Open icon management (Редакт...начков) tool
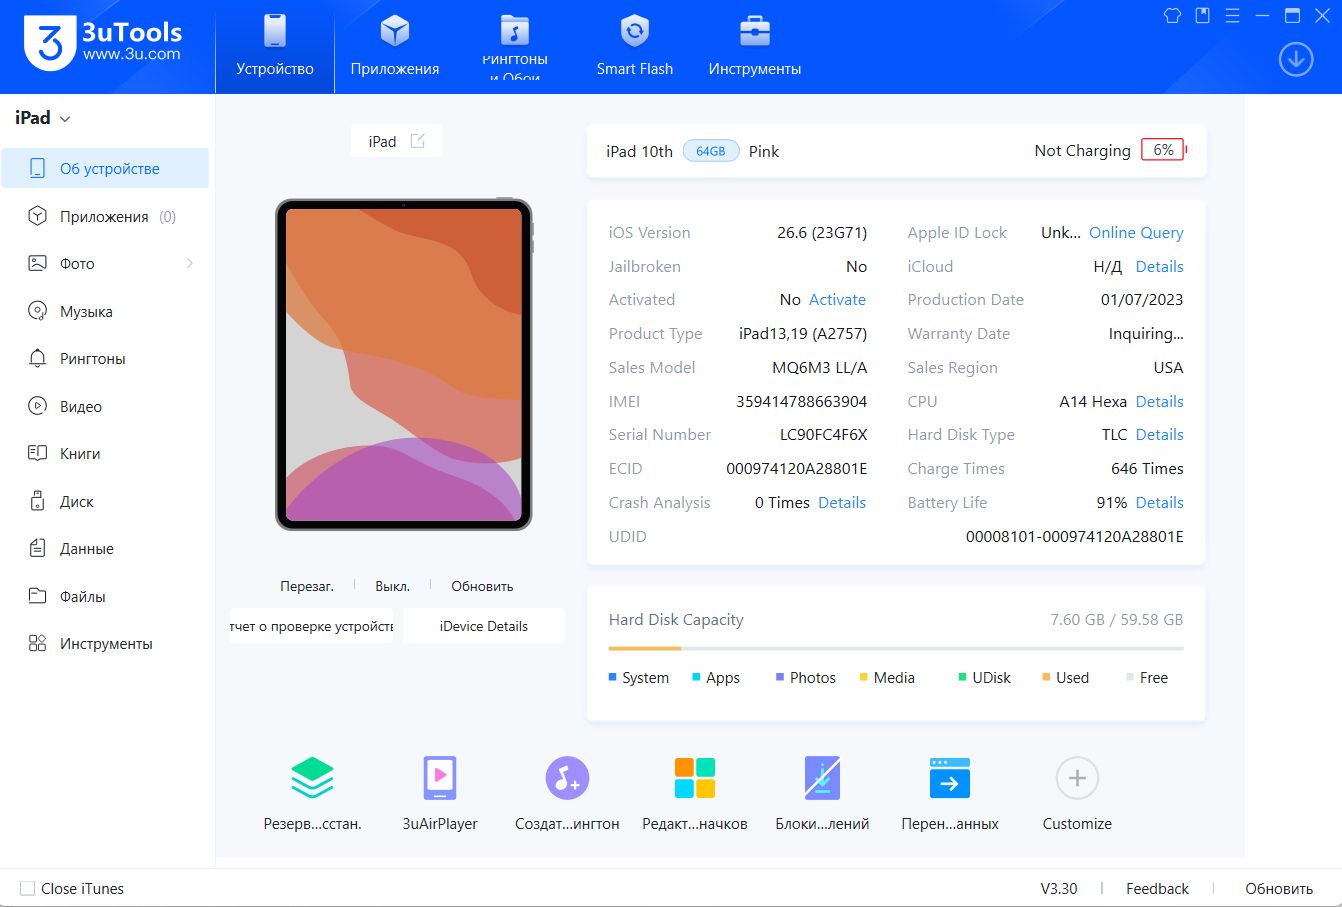 (695, 778)
